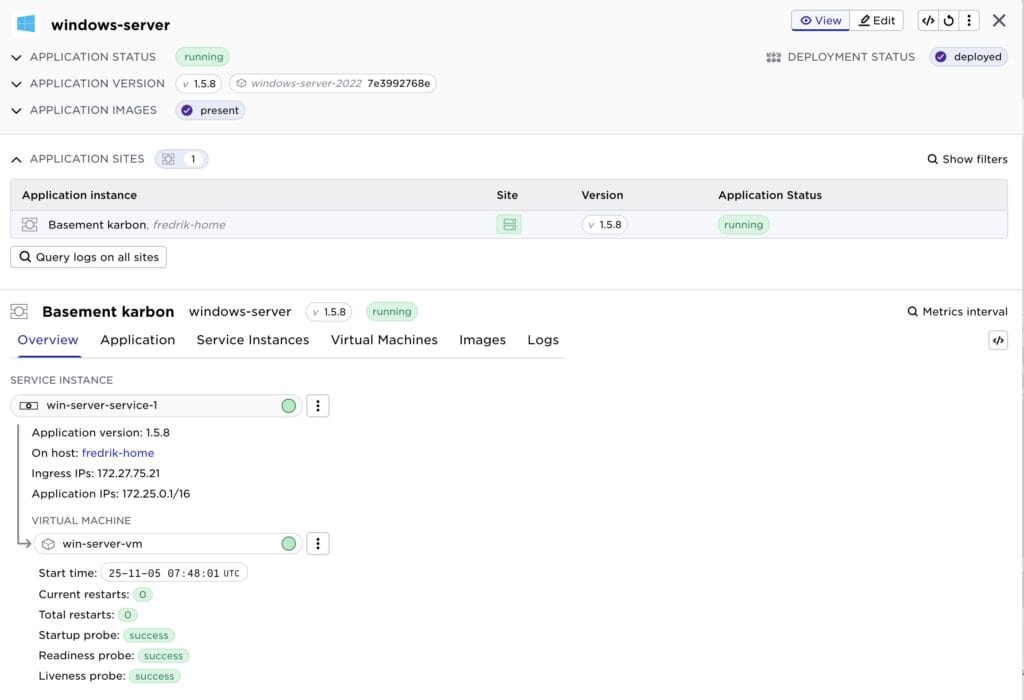The width and height of the screenshot is (1024, 700).
Task: Collapse the APPLICATION SITES section
Action: coord(15,158)
